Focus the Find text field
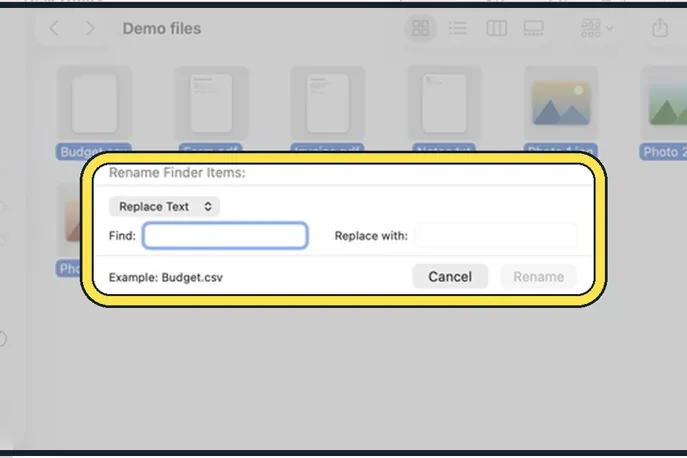Viewport: 687px width, 458px height. point(225,236)
